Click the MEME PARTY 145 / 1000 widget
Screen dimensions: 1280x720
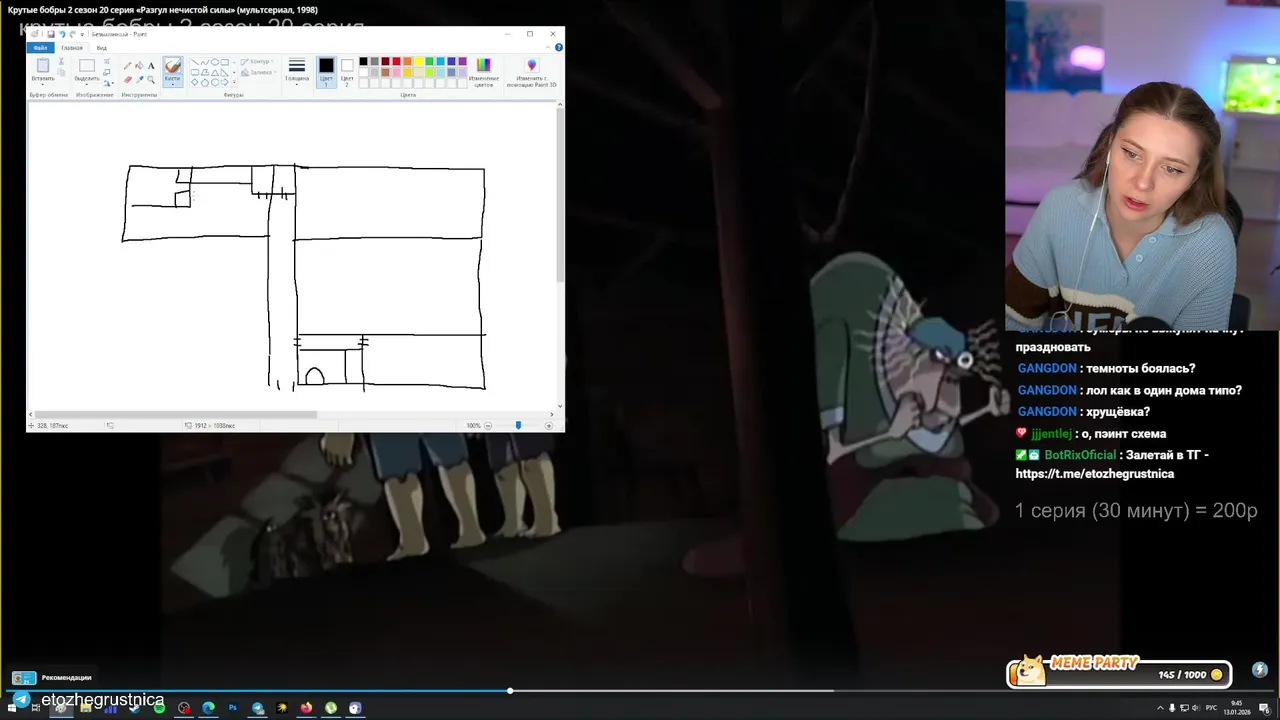1119,671
